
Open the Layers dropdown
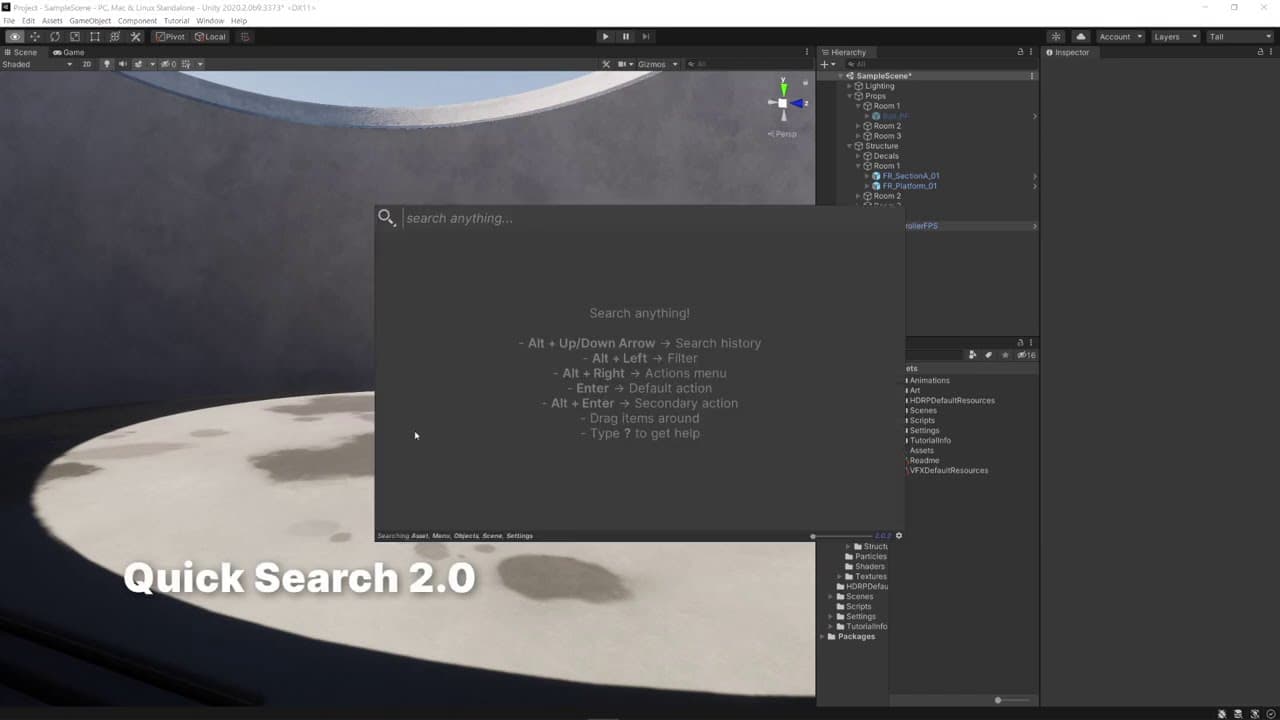tap(1174, 37)
